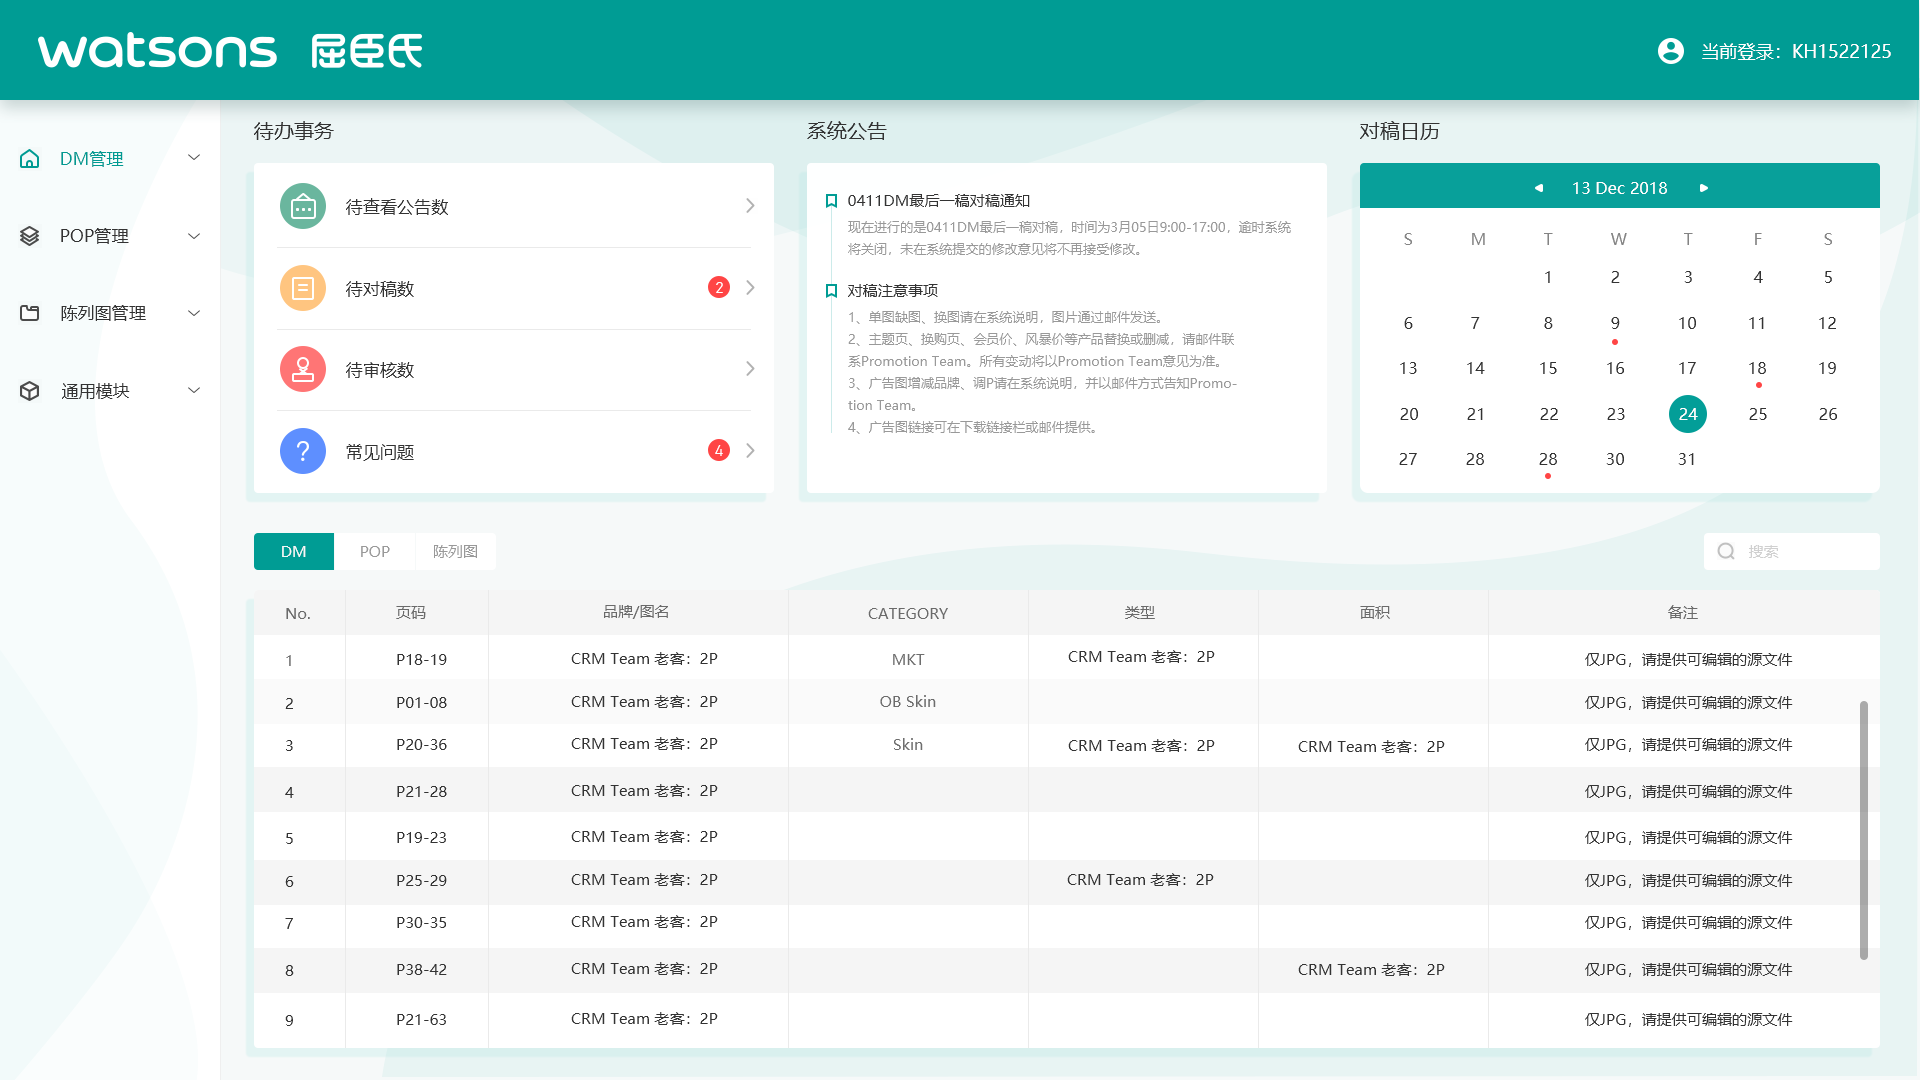Image resolution: width=1920 pixels, height=1080 pixels.
Task: Click the red badge 4 on 常见问题
Action: pos(719,451)
